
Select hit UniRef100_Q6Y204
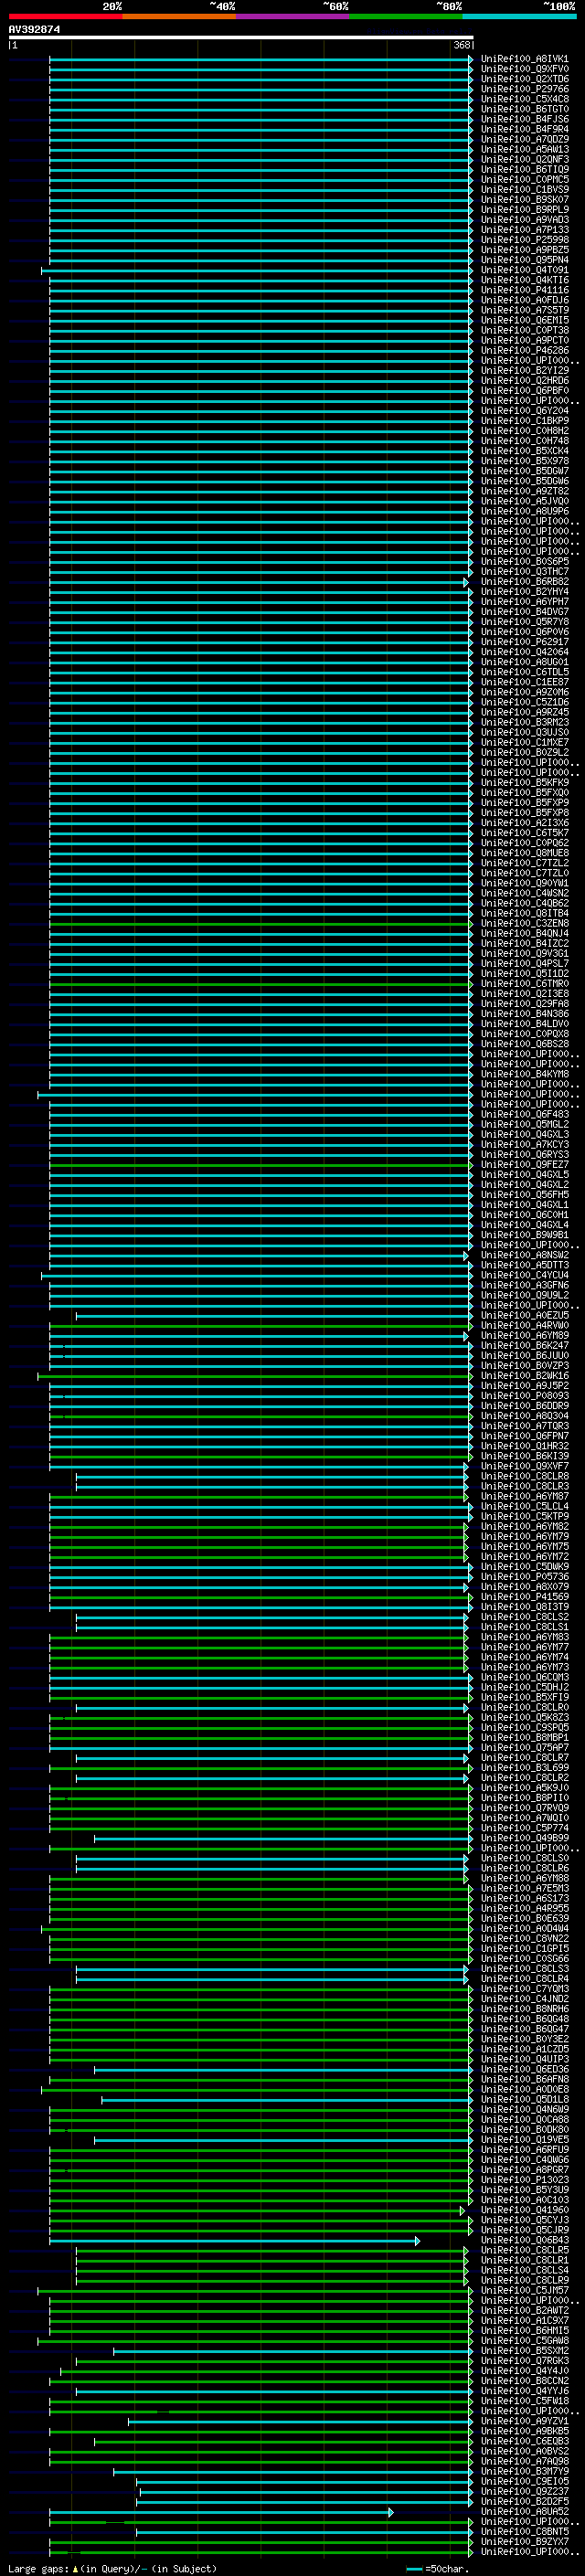click(x=524, y=410)
